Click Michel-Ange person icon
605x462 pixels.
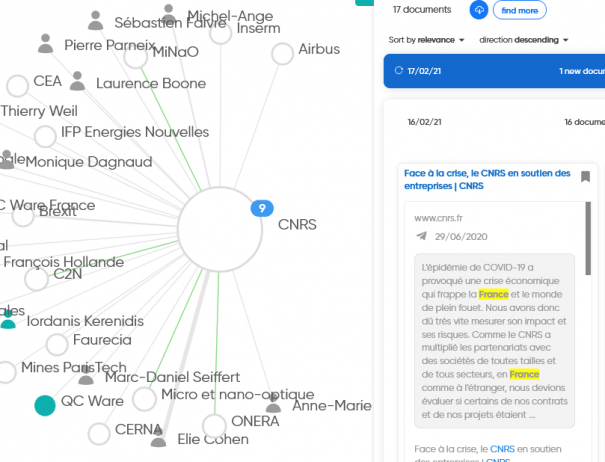168,14
